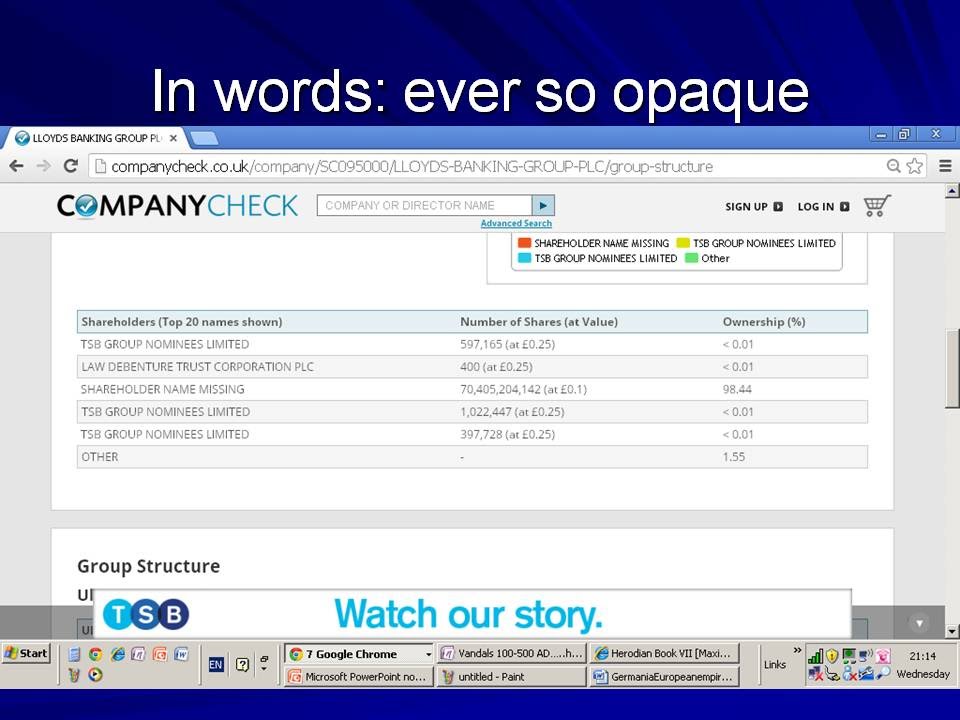Go back with the browser back arrow
This screenshot has height=720, width=960.
pos(17,166)
